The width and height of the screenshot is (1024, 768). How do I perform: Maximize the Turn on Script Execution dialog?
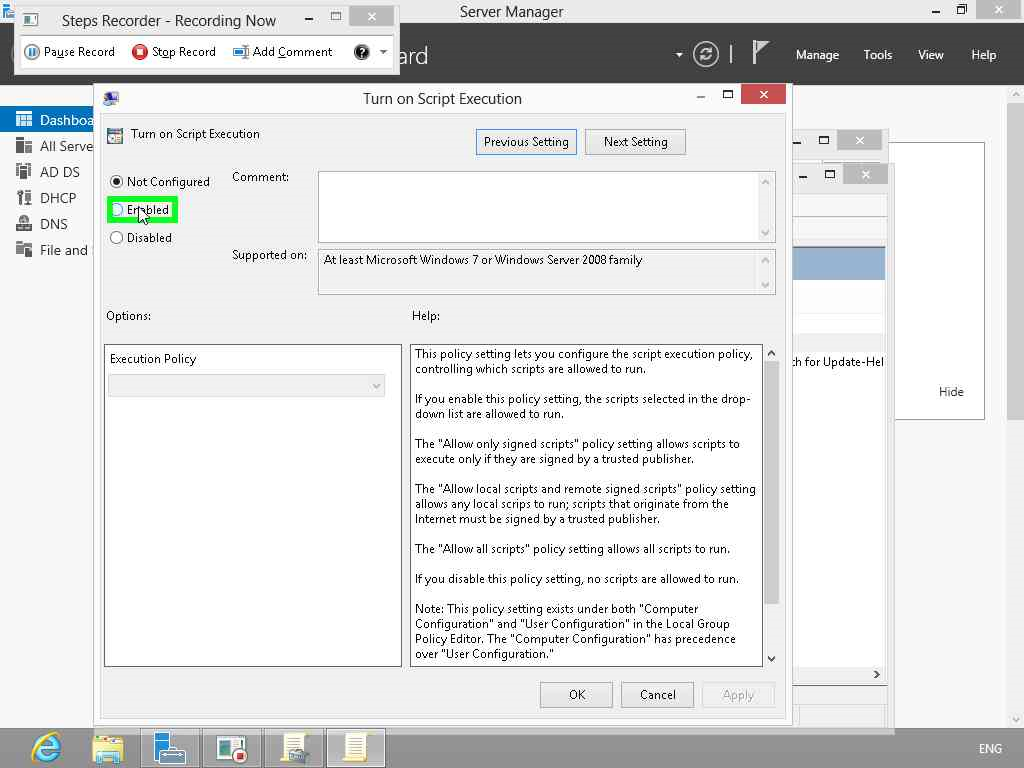[x=728, y=95]
